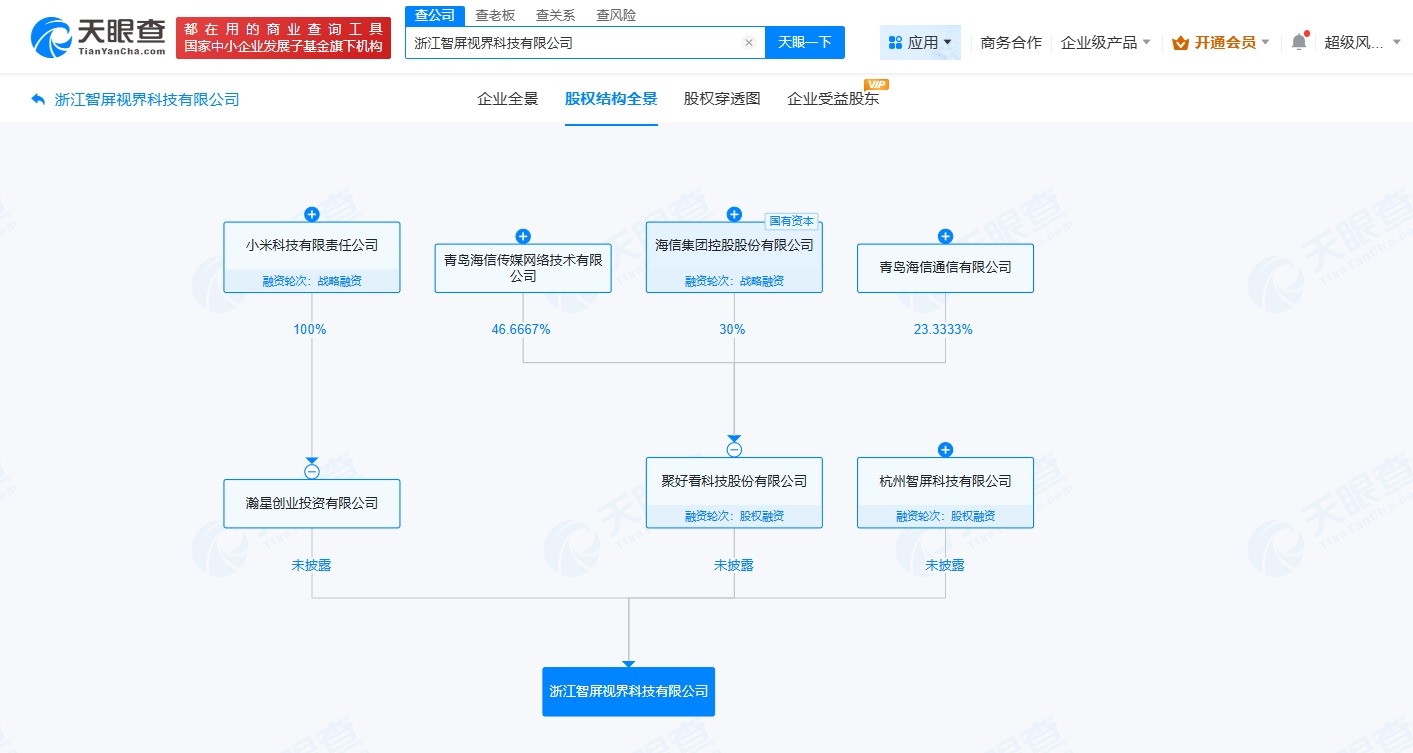
Task: Click the 国有资本 tag on 海信集团控股
Action: (791, 221)
